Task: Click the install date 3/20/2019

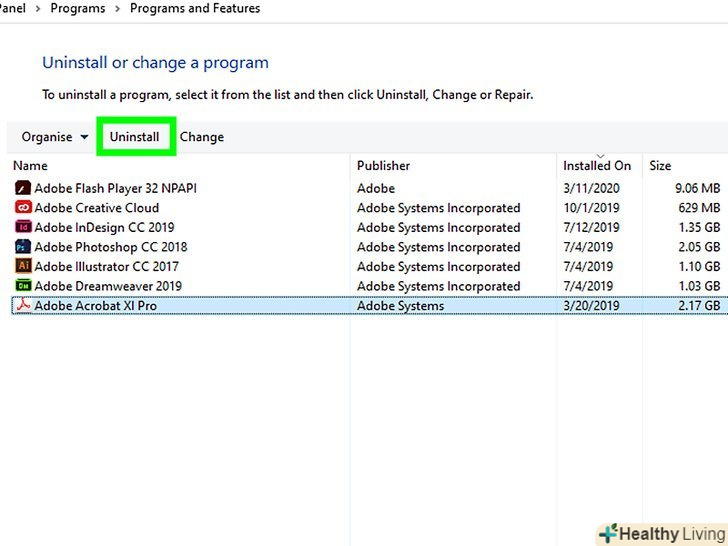Action: [x=592, y=306]
